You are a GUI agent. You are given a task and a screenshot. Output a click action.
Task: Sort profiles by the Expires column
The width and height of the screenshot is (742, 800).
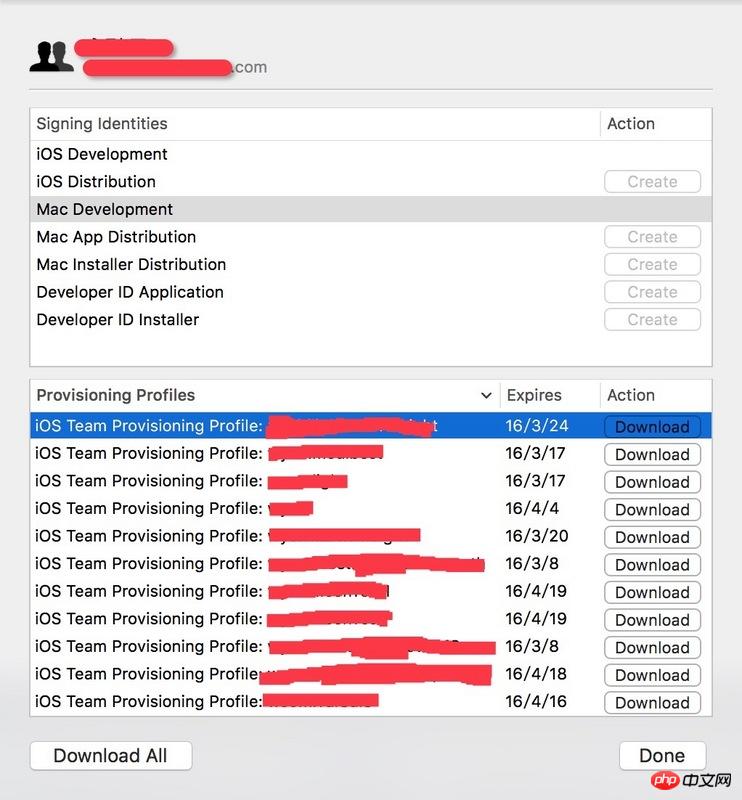click(x=535, y=395)
